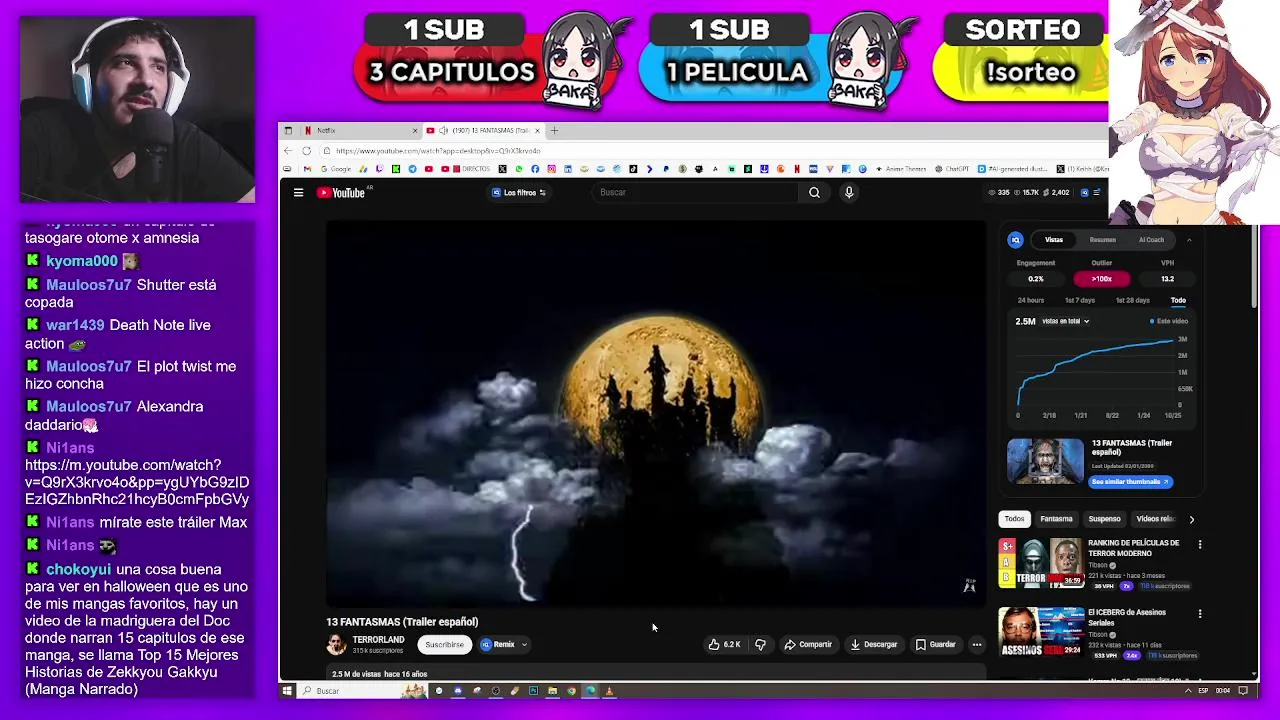Choose the 1st 7 days range

(x=1079, y=301)
